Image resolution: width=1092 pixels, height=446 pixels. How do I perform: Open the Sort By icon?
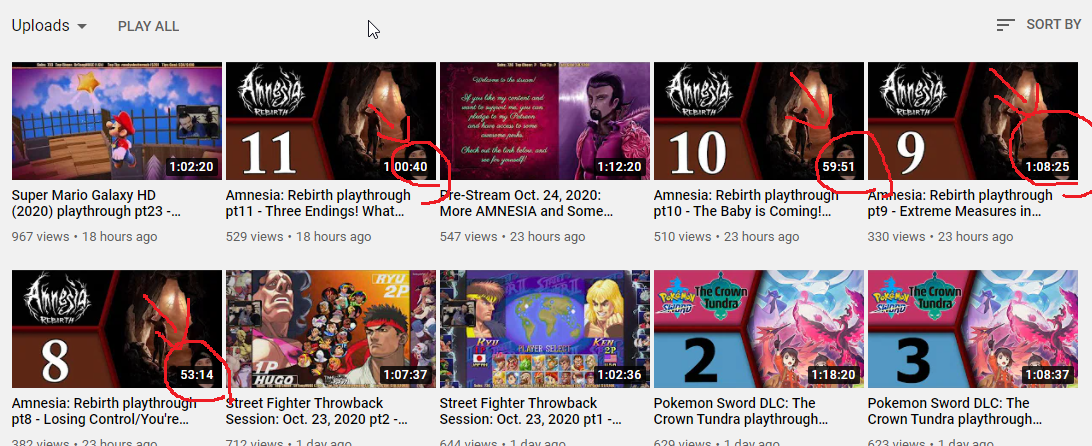point(1005,25)
